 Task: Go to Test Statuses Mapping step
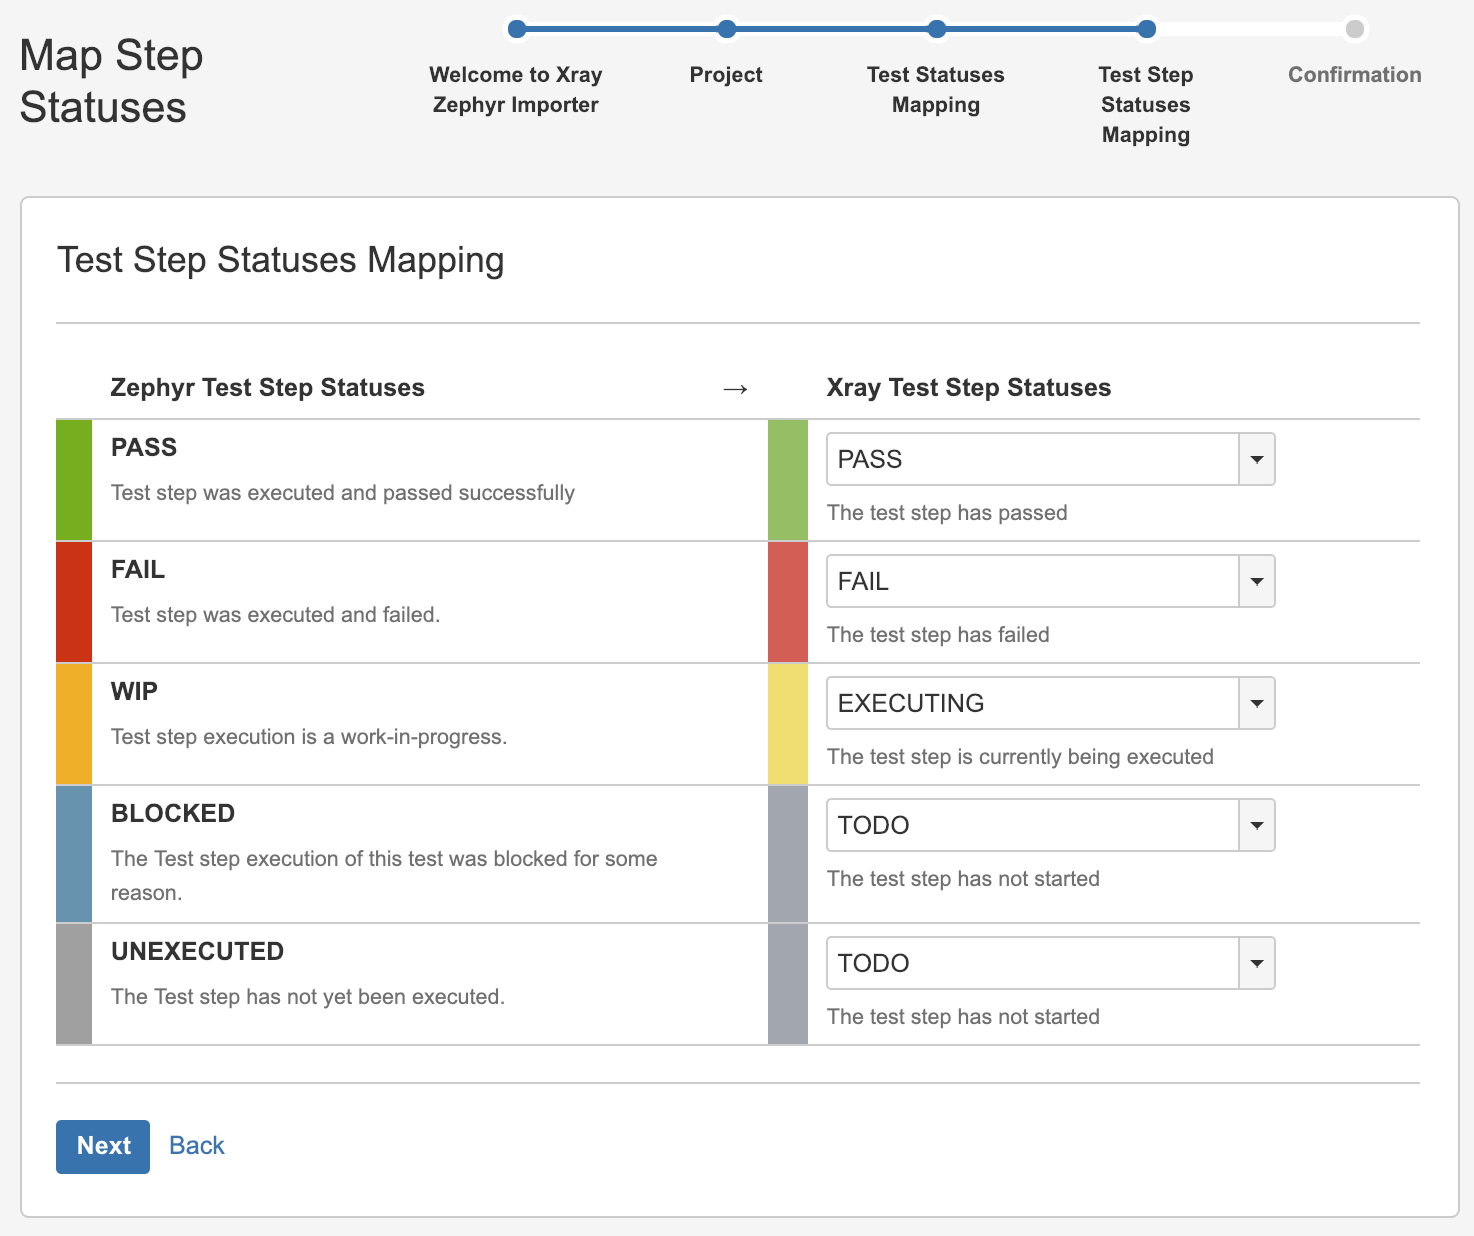click(x=936, y=89)
